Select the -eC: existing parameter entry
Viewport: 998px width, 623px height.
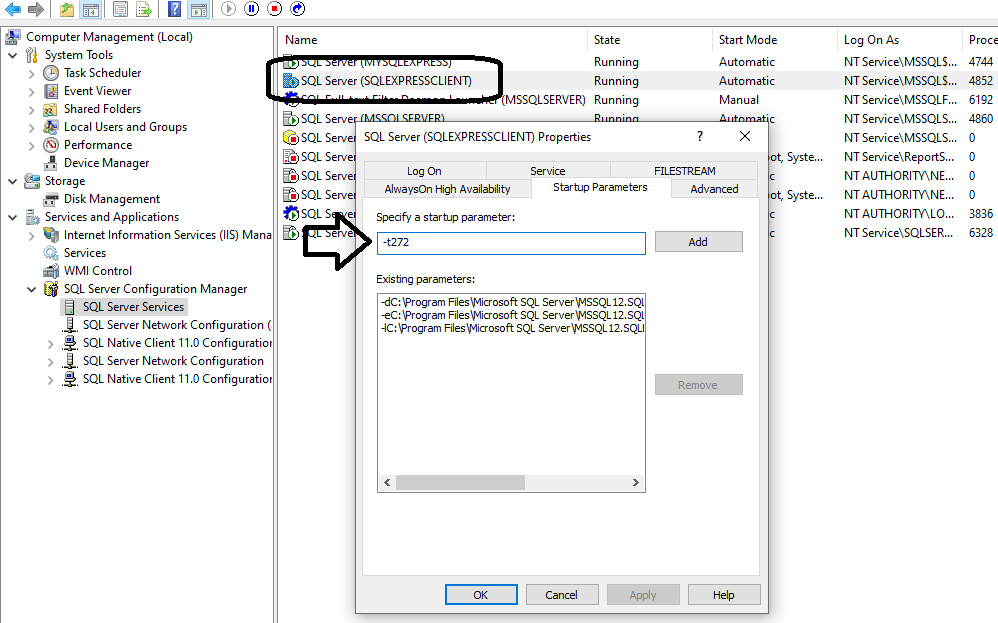512,315
